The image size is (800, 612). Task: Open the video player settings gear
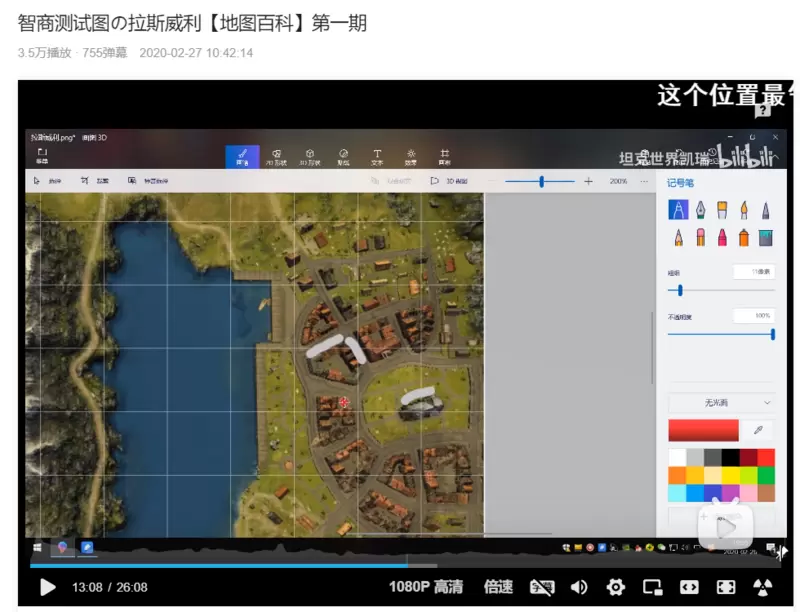616,587
